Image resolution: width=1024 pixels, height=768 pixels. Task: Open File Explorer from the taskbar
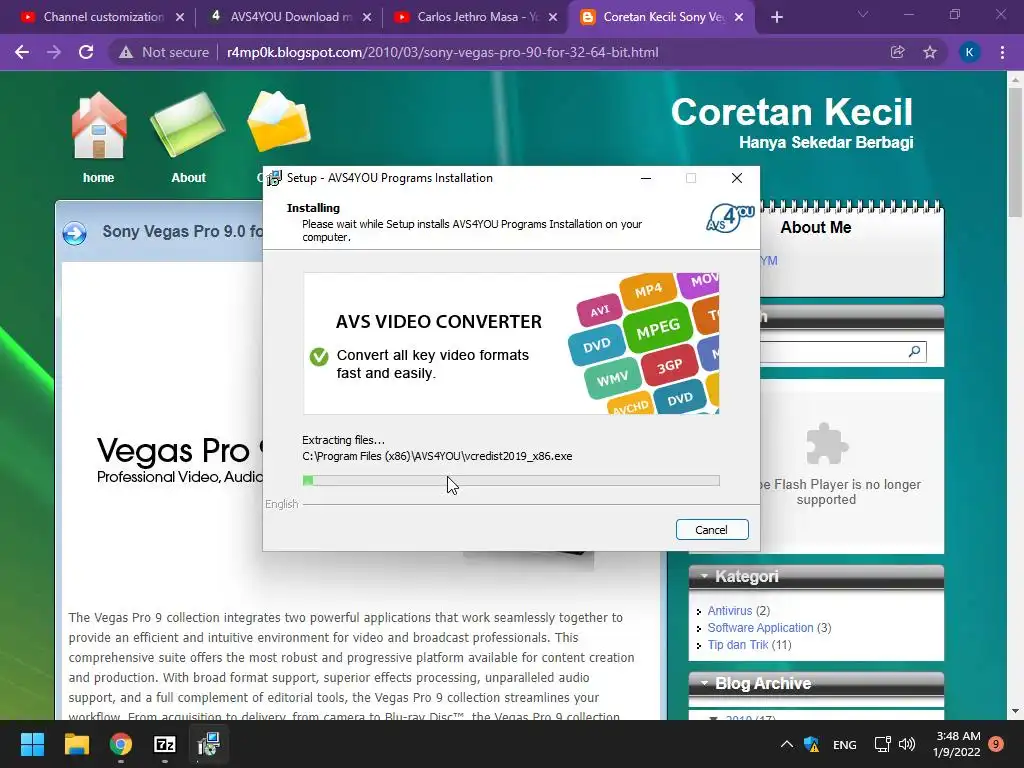coord(76,744)
